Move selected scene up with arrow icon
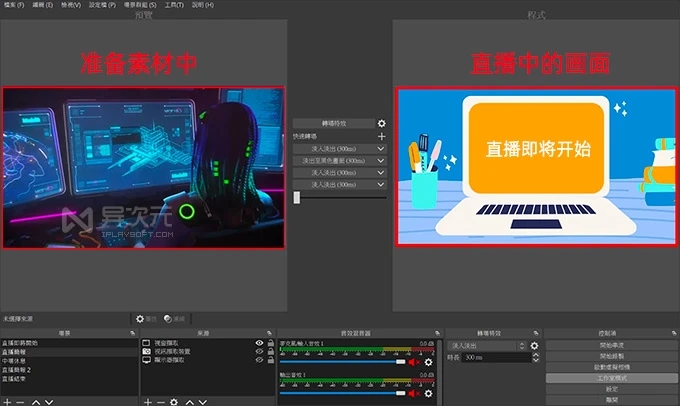This screenshot has width=680, height=406. click(x=37, y=400)
